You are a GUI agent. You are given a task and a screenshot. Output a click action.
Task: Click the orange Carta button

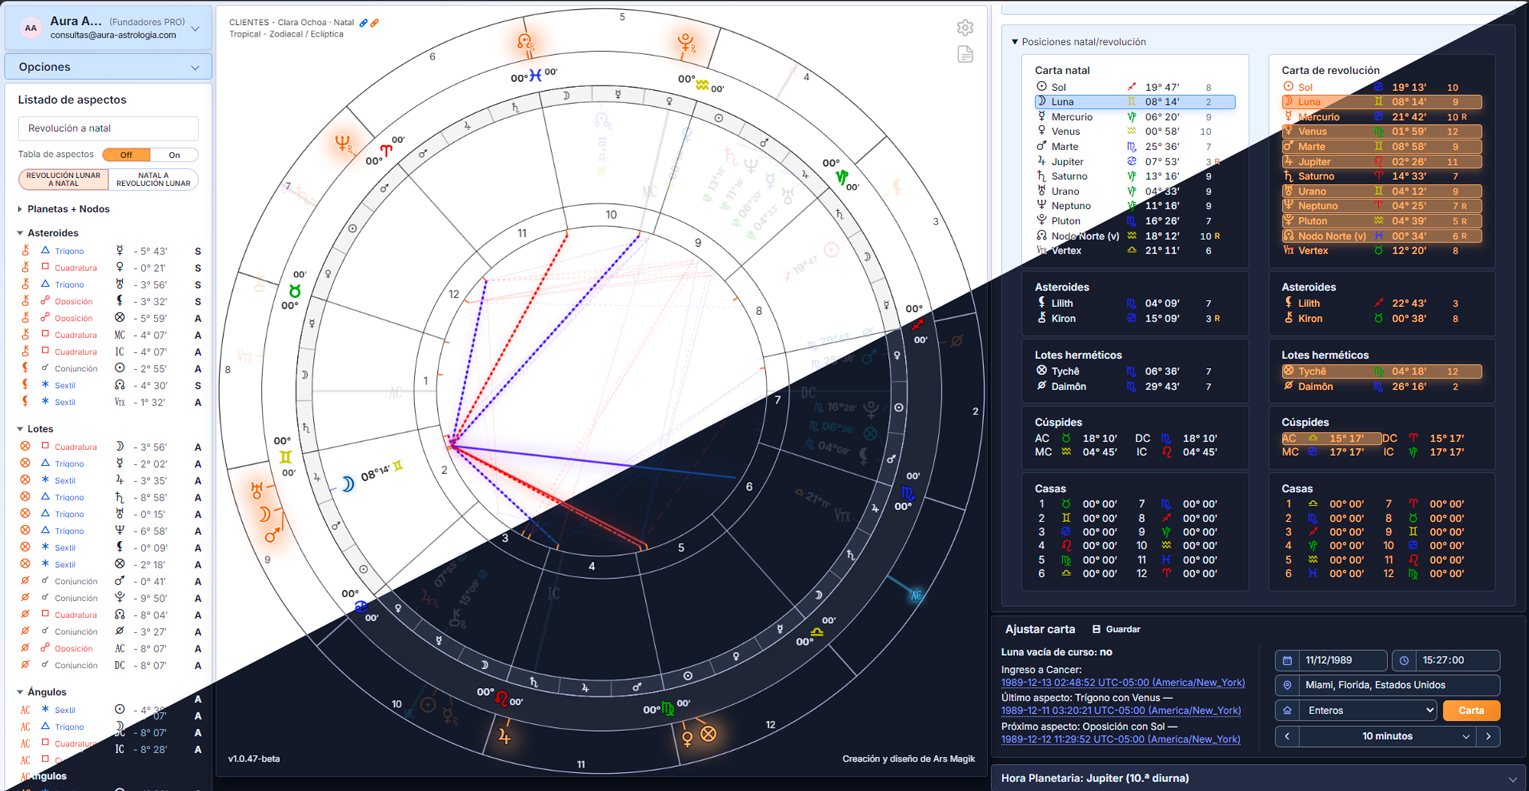click(x=1471, y=710)
